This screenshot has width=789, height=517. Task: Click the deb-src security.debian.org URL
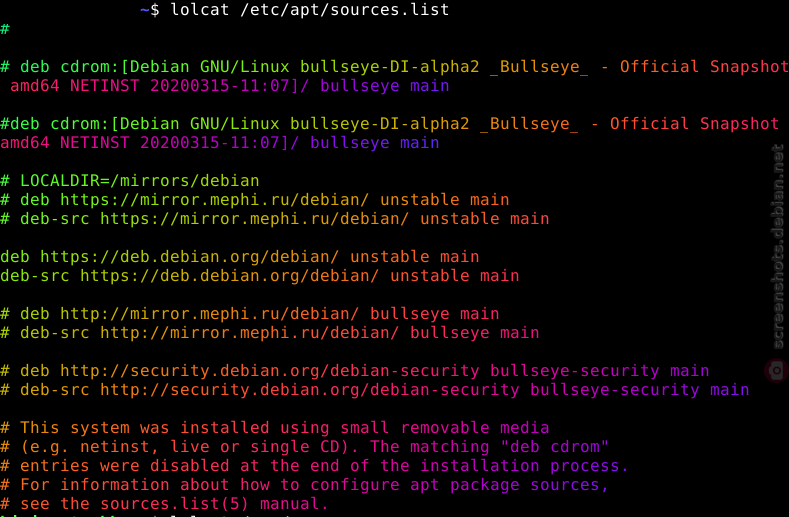pos(309,390)
